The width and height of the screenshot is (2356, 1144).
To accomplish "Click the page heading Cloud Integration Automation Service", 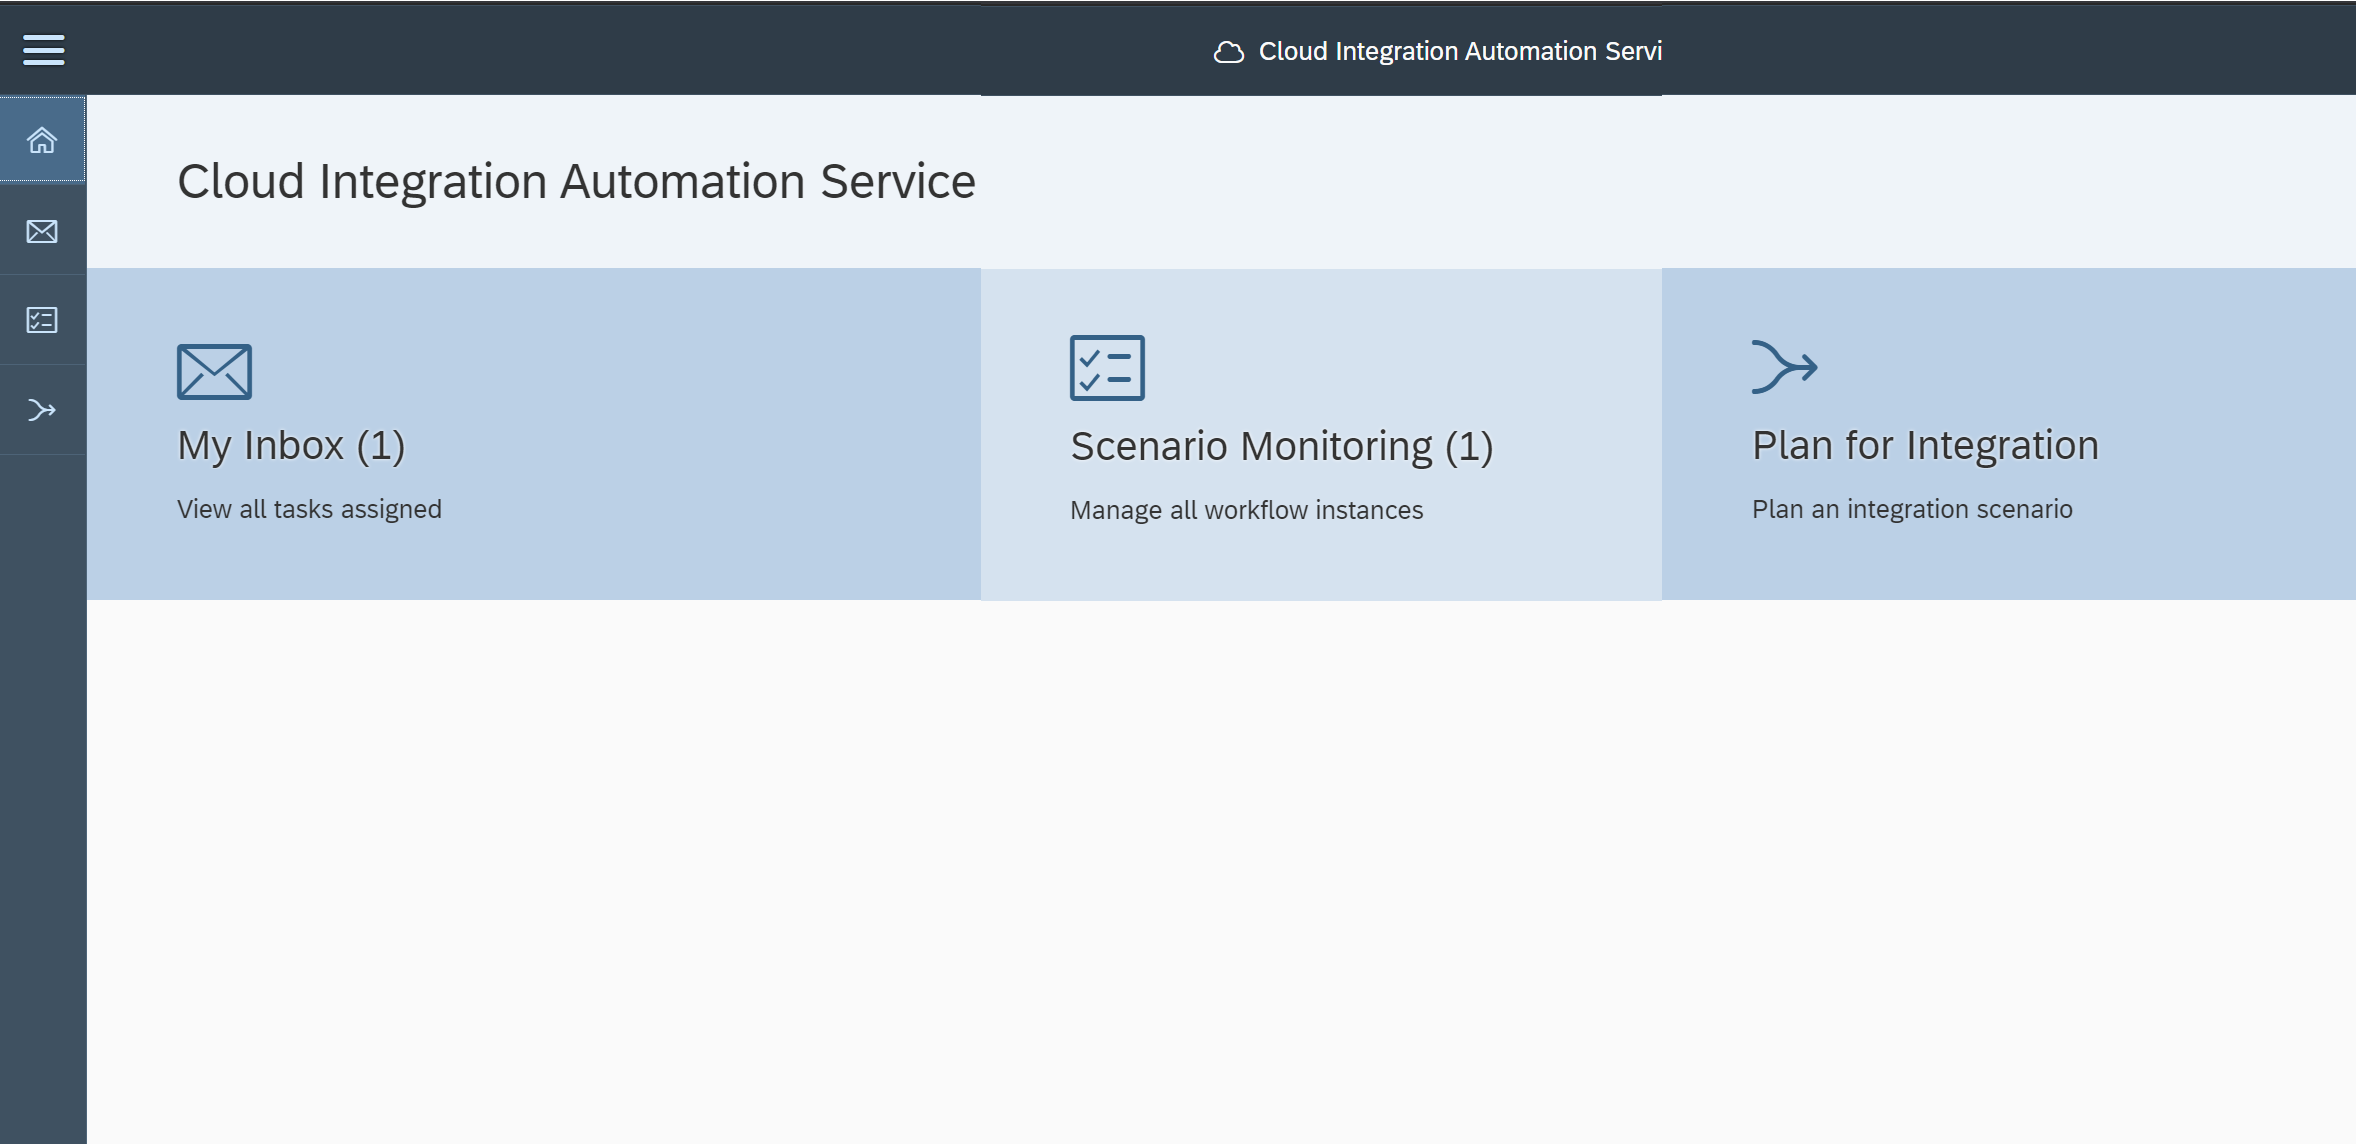I will click(x=576, y=182).
